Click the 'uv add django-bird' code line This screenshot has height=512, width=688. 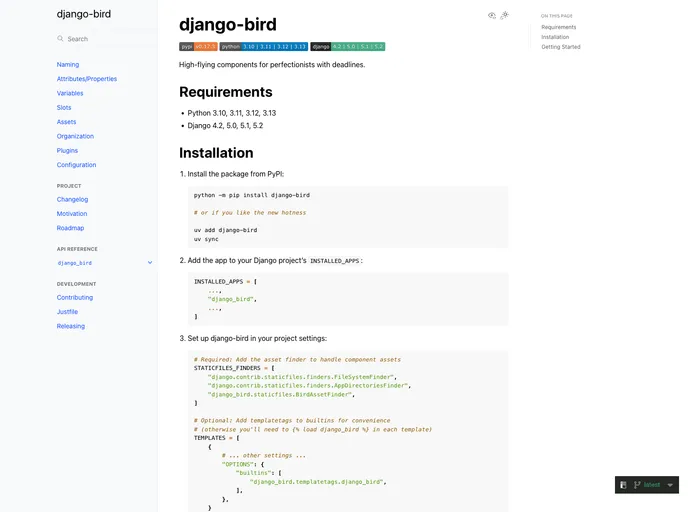click(226, 230)
